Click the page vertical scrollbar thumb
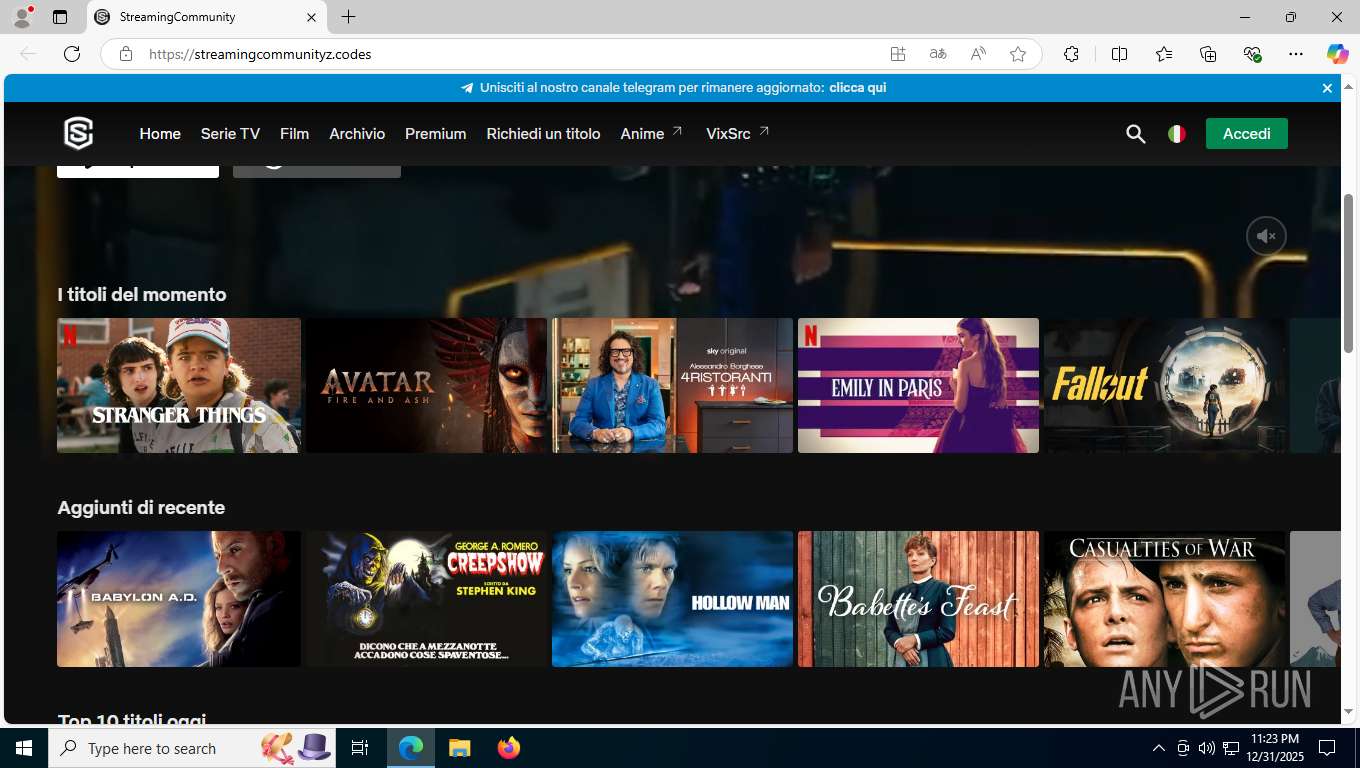Image resolution: width=1360 pixels, height=768 pixels. [x=1348, y=273]
